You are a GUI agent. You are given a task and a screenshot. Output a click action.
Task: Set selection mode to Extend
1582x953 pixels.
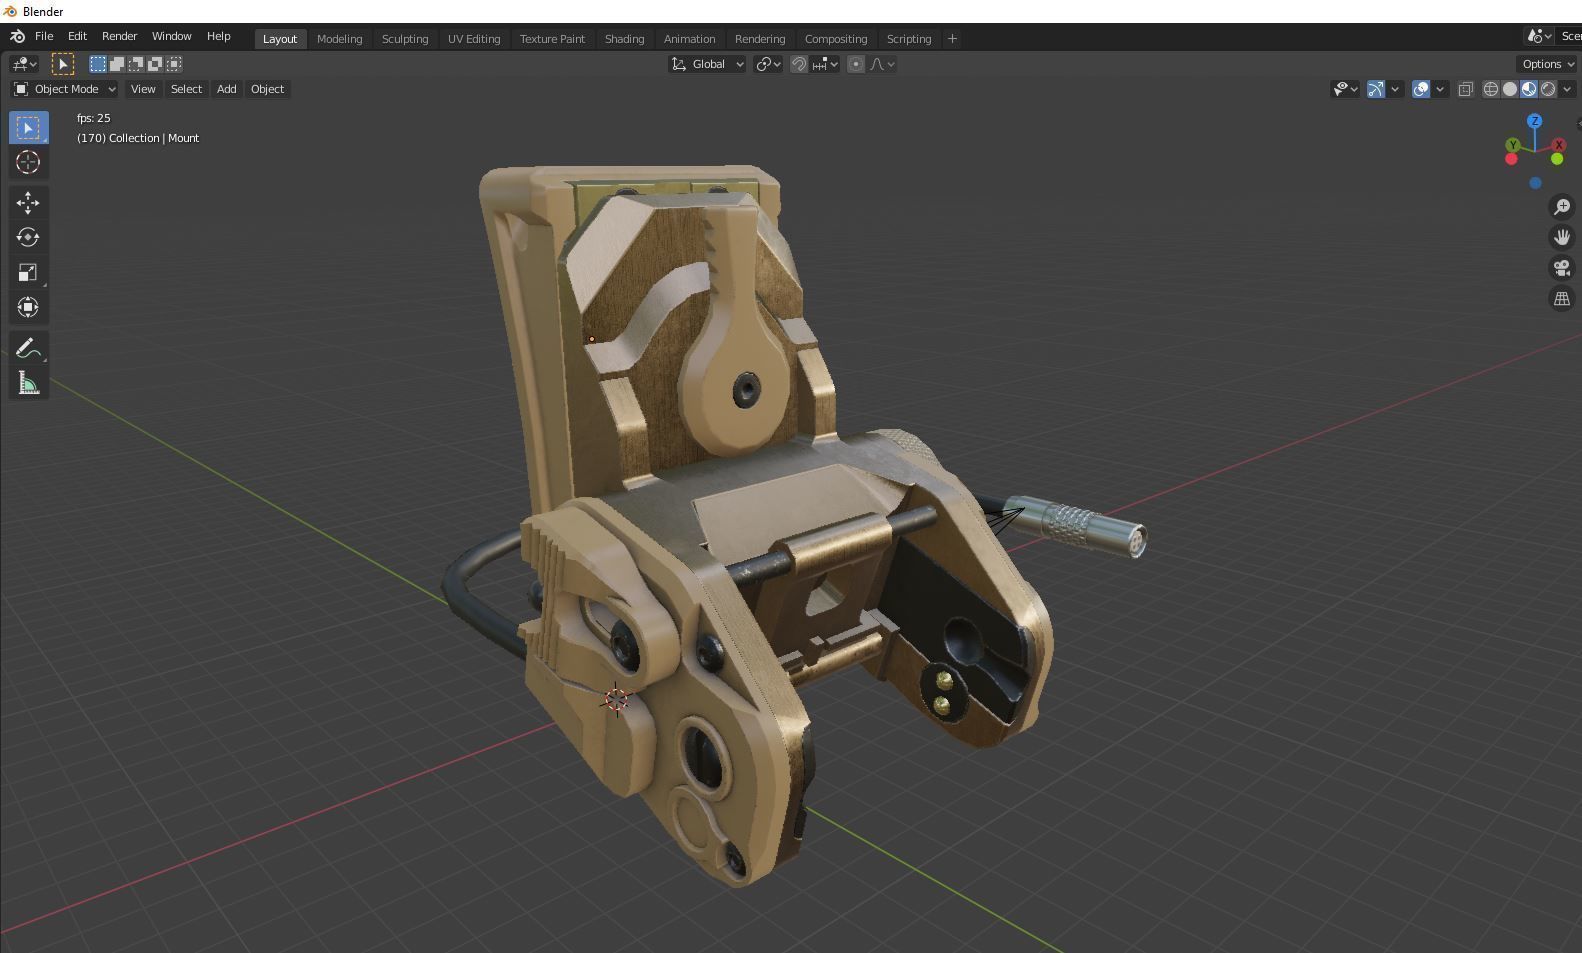pos(117,64)
